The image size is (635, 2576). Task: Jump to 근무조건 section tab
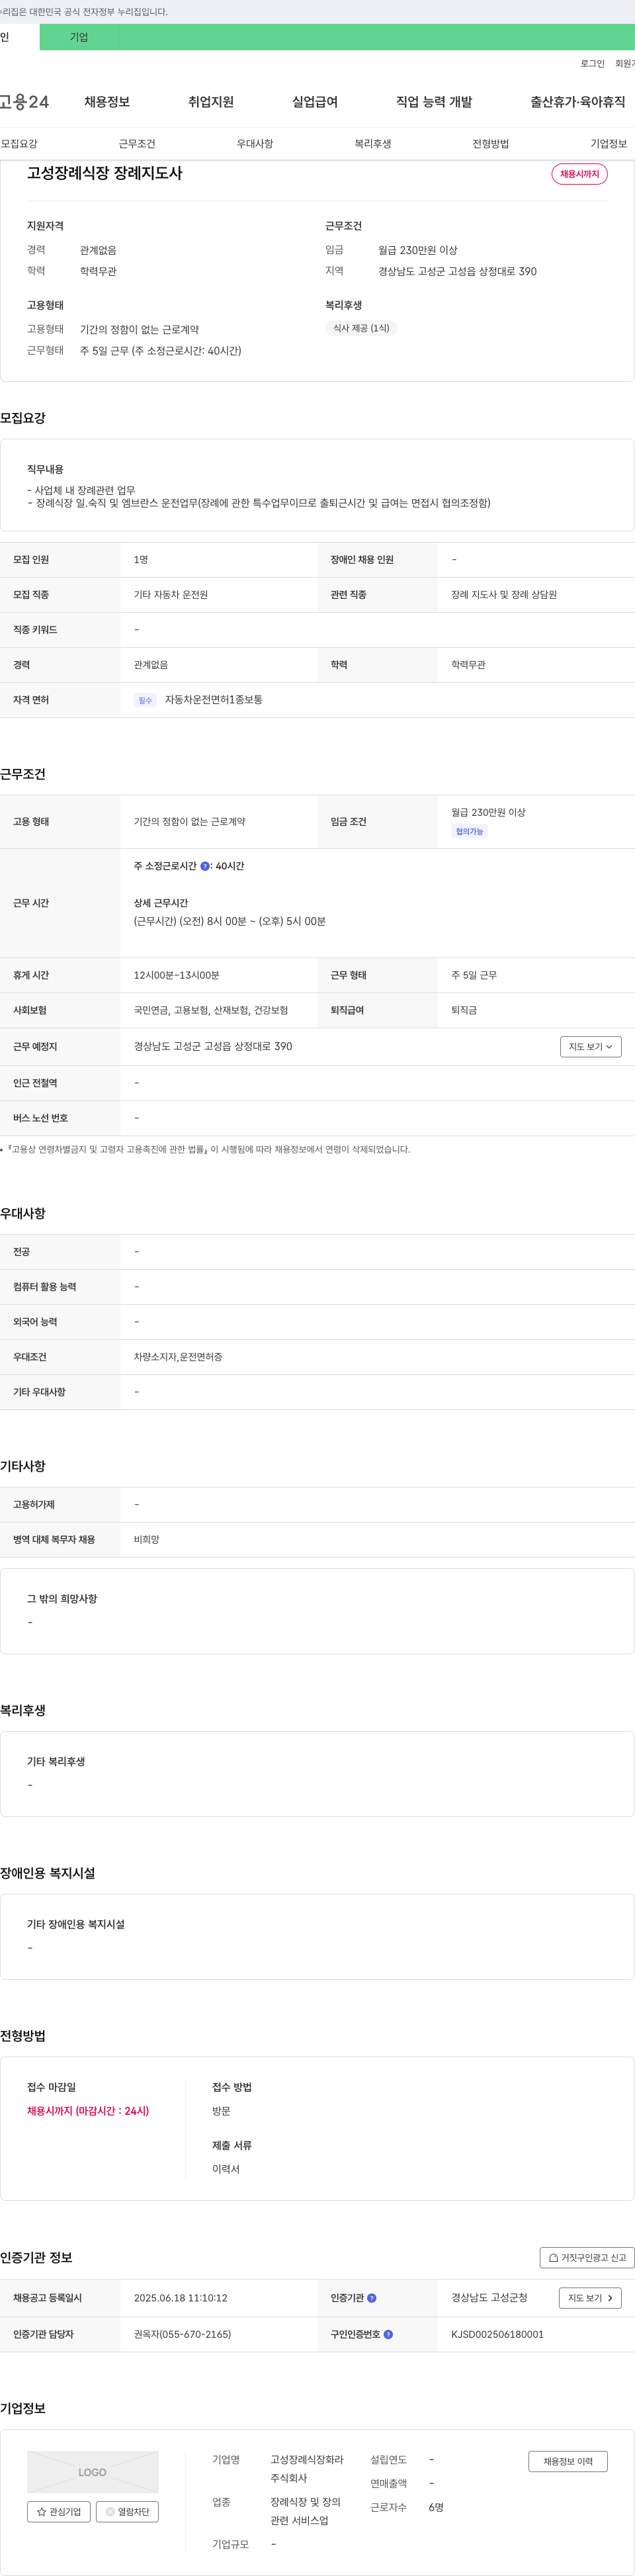pyautogui.click(x=137, y=144)
